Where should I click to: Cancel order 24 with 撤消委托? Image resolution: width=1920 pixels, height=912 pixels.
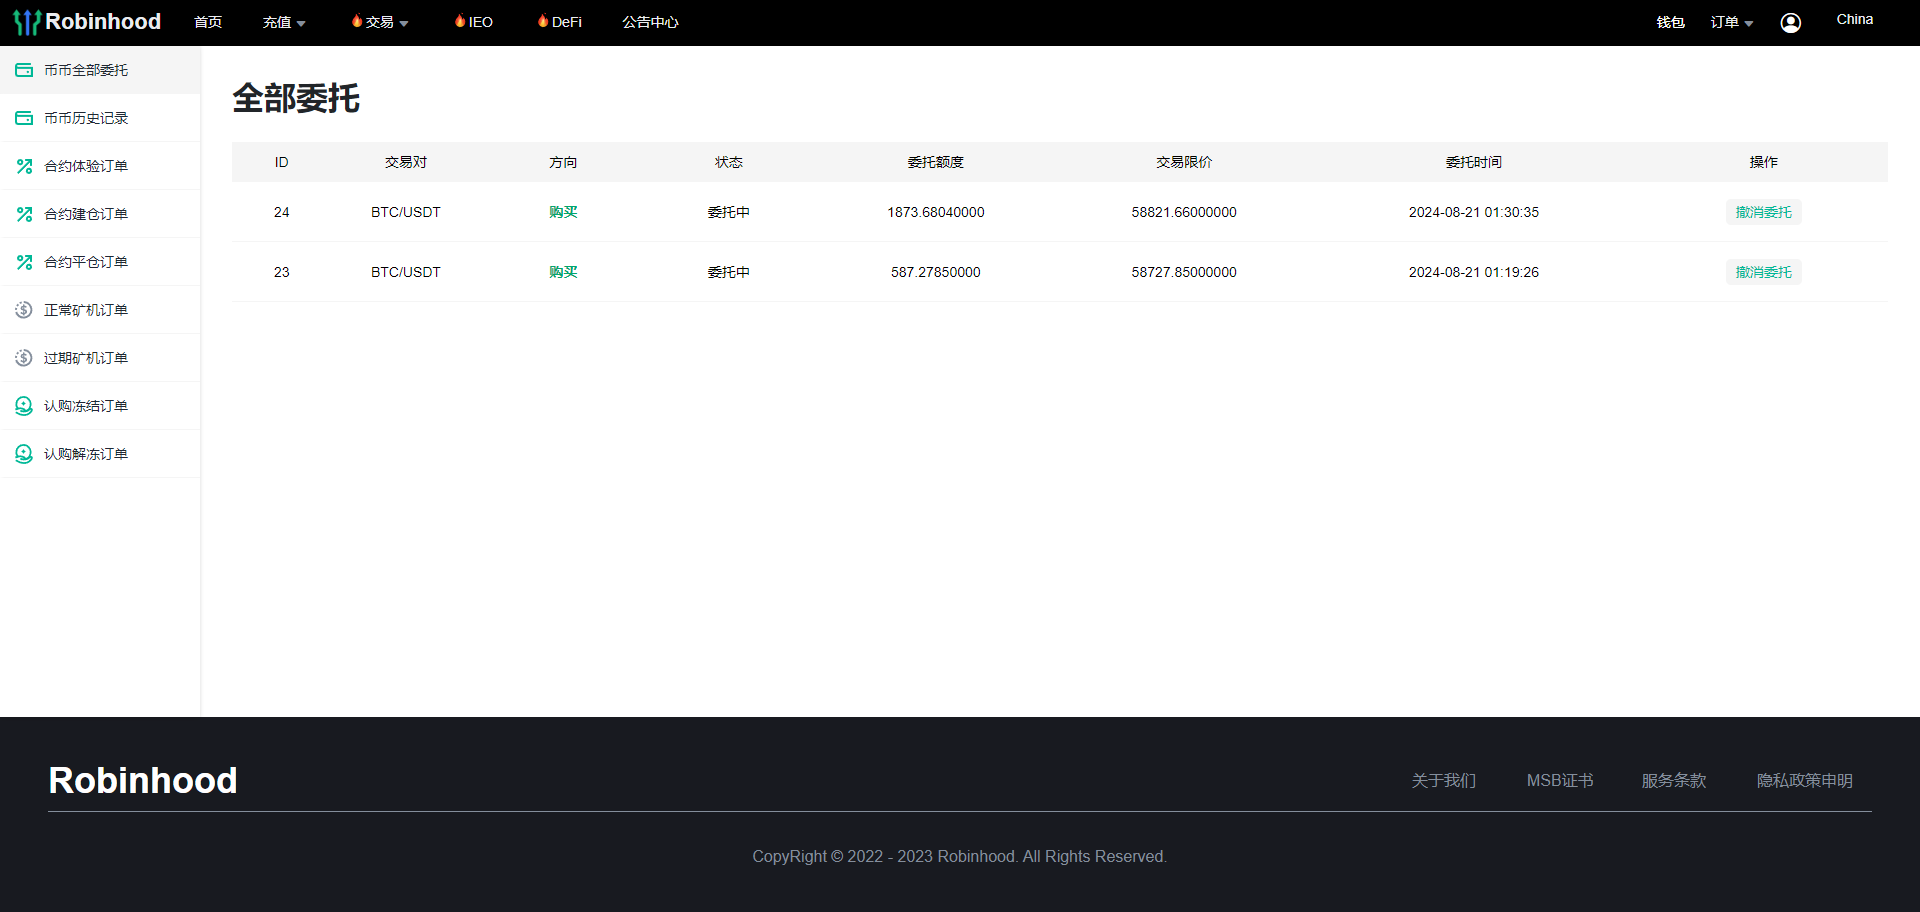point(1764,212)
